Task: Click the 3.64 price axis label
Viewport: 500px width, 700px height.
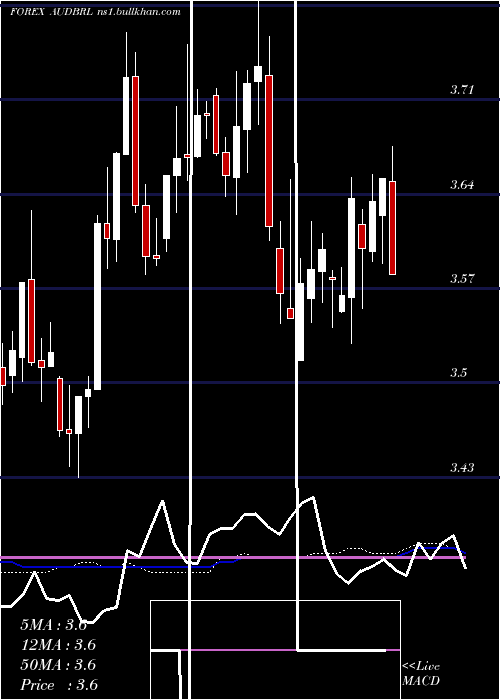Action: [x=462, y=184]
